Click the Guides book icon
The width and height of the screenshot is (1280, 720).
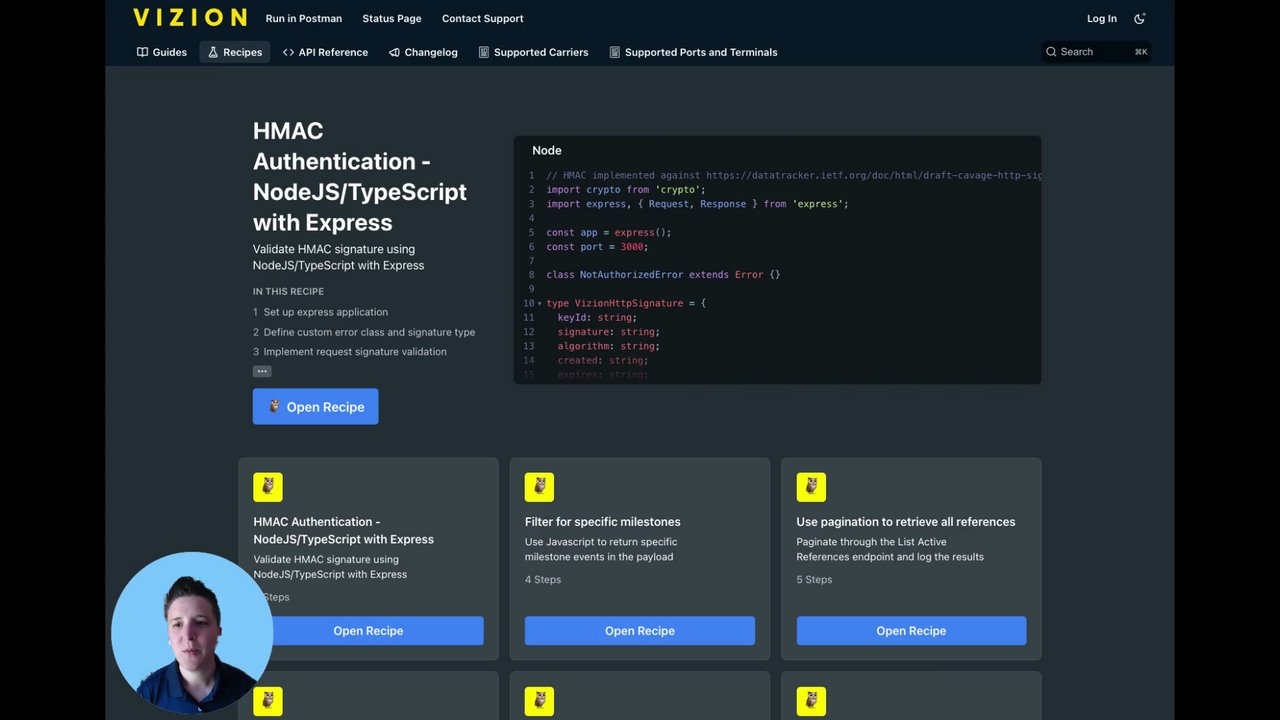point(143,52)
